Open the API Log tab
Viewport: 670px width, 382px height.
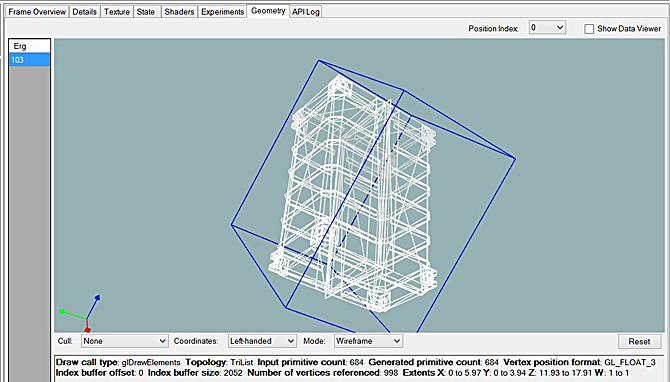[x=306, y=12]
